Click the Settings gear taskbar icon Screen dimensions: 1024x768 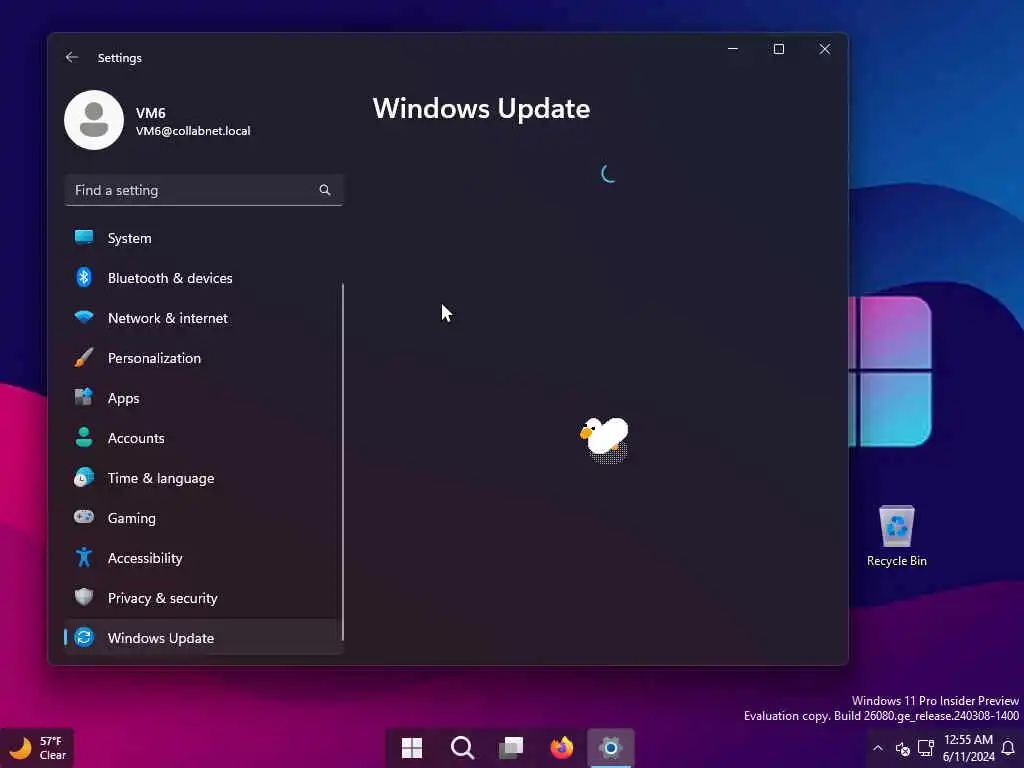(x=611, y=748)
